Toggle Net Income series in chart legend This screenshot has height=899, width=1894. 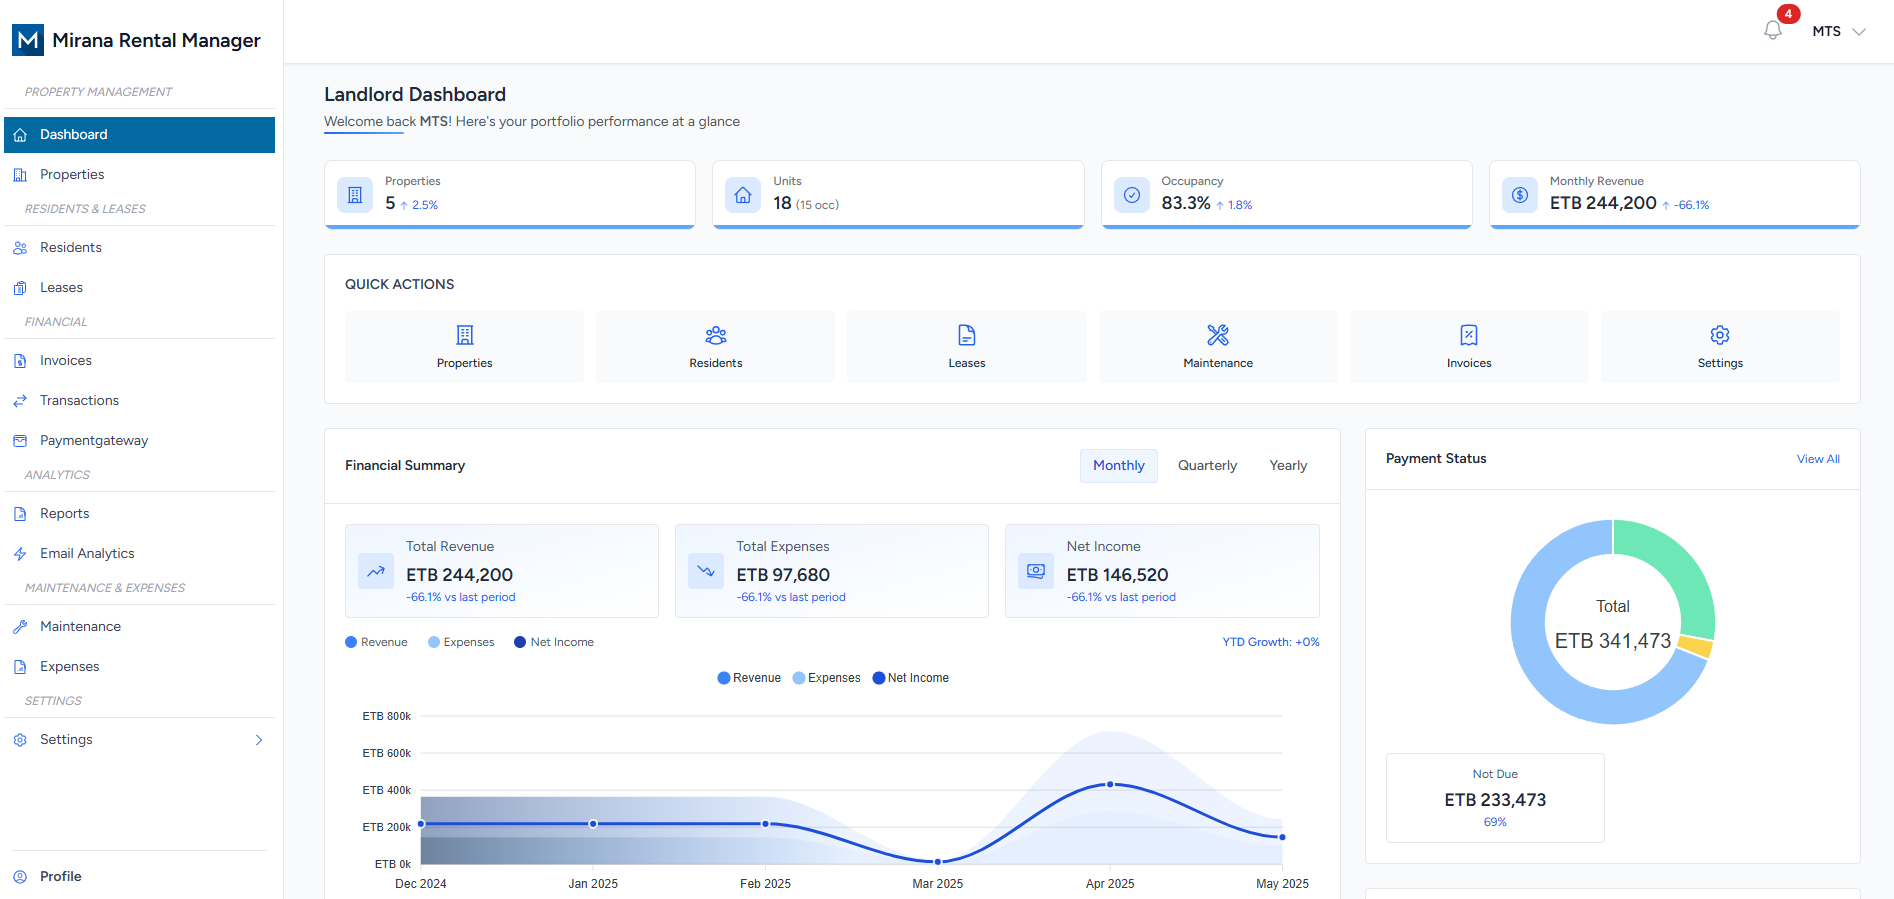pyautogui.click(x=911, y=678)
